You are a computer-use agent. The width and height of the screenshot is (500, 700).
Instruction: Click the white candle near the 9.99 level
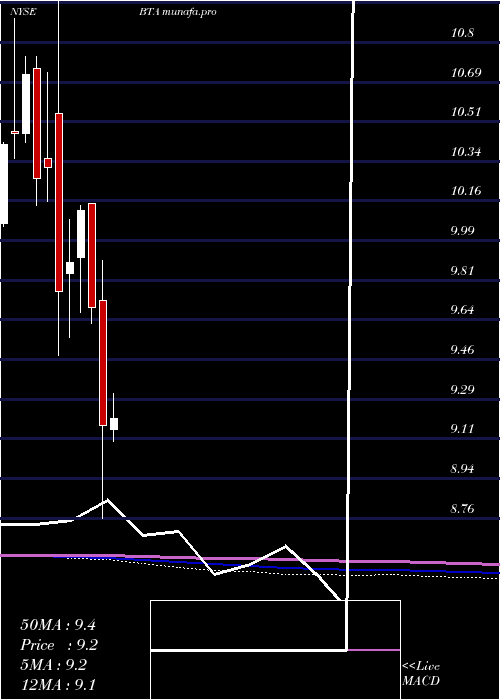[x=81, y=234]
